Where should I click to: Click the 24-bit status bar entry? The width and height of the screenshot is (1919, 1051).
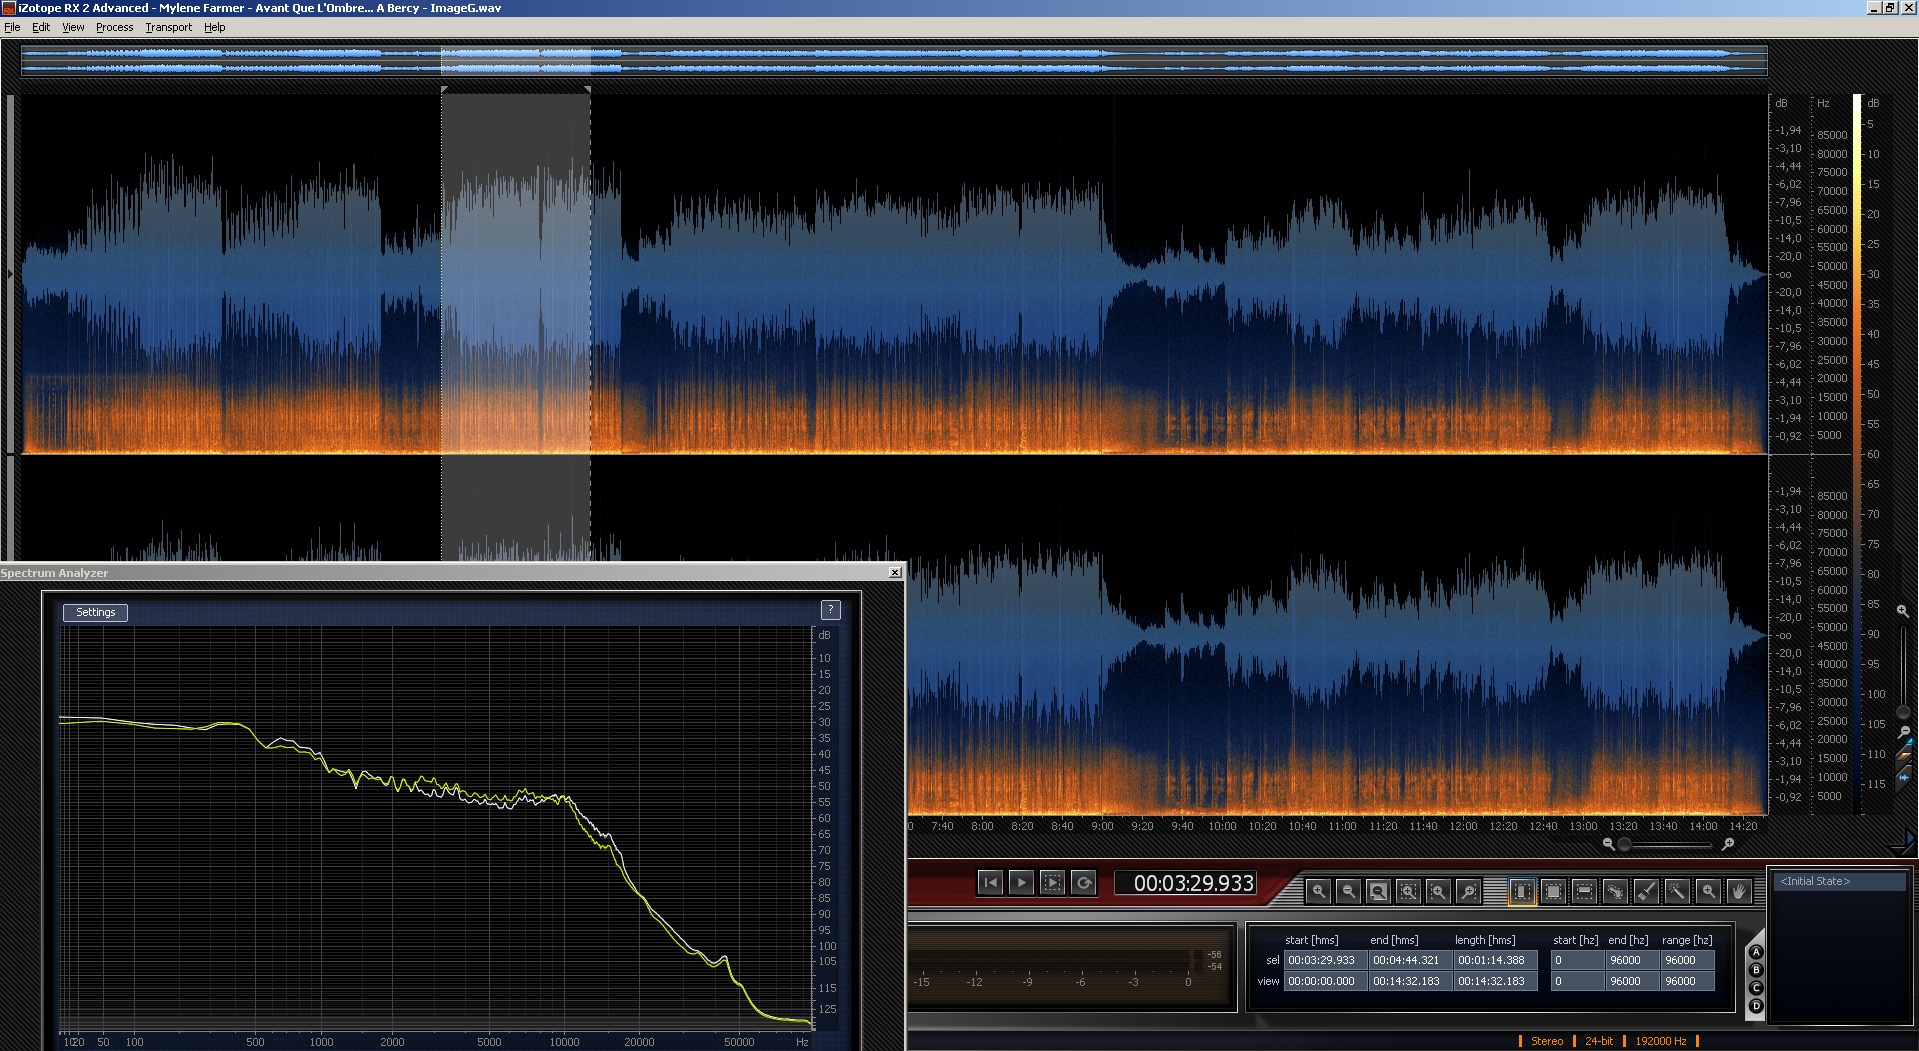click(x=1599, y=1041)
